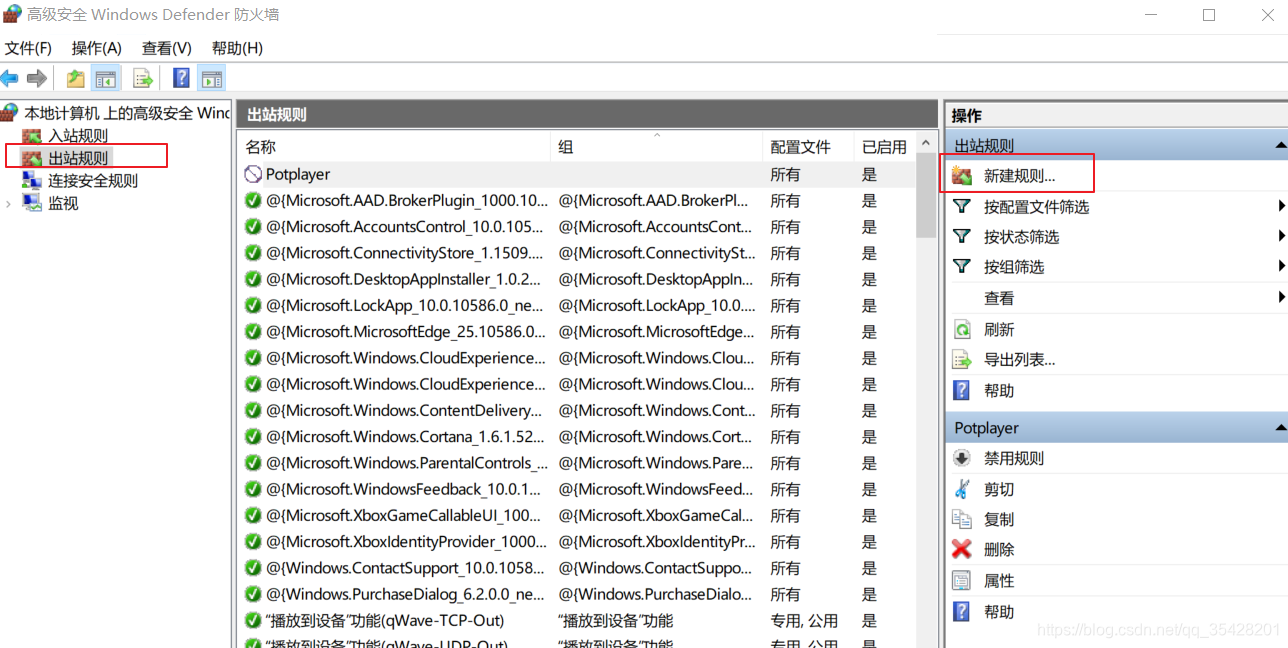Select the @{Microsoft.Windows.Cortana_1.6.1.52 rule row
Viewport: 1288px width, 648px height.
pyautogui.click(x=577, y=436)
